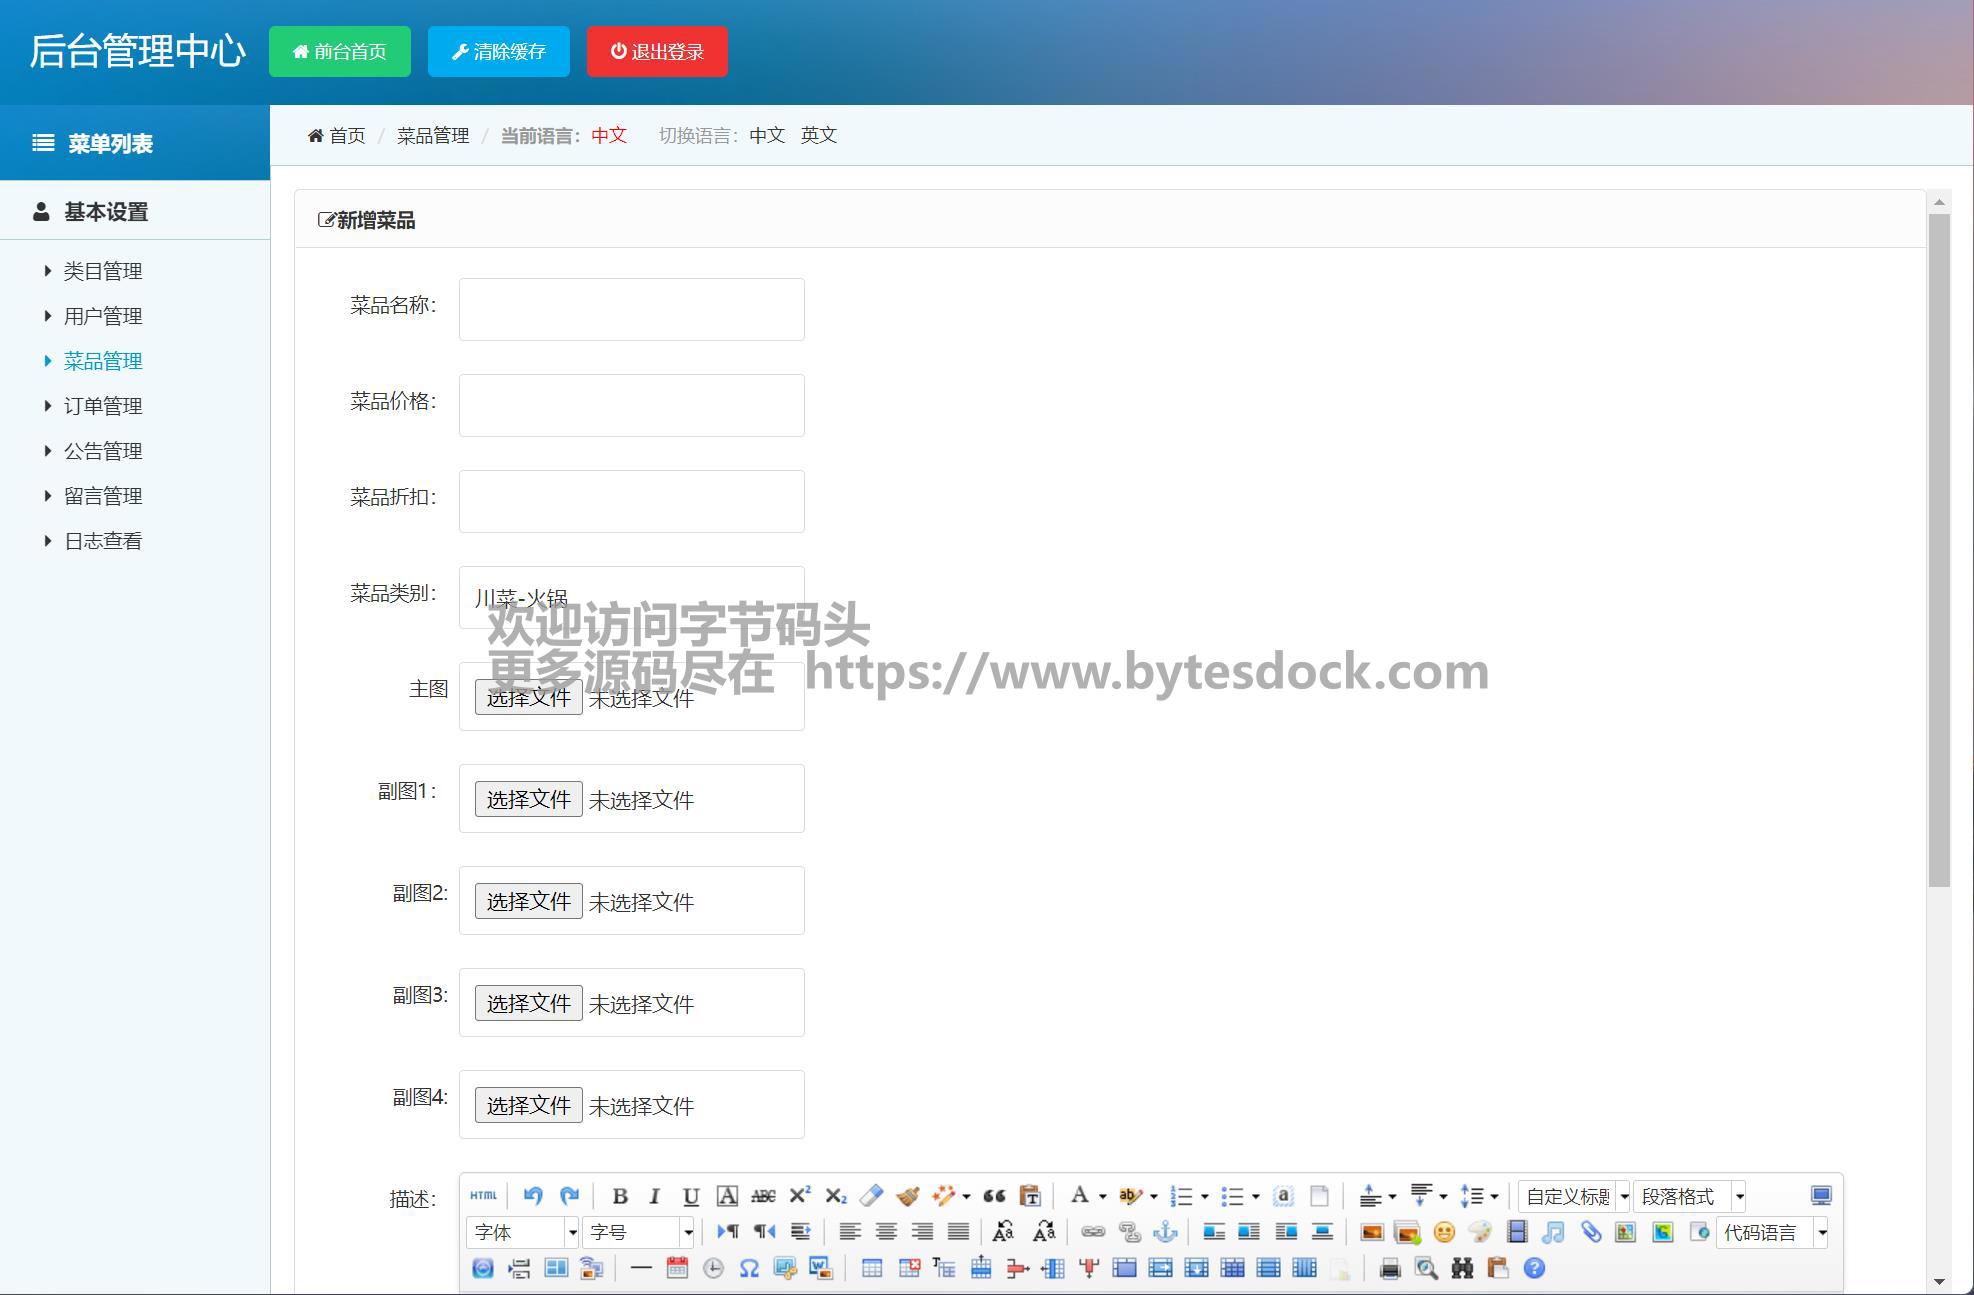Click the 菜品名称 input field
The width and height of the screenshot is (1974, 1295).
pyautogui.click(x=631, y=309)
